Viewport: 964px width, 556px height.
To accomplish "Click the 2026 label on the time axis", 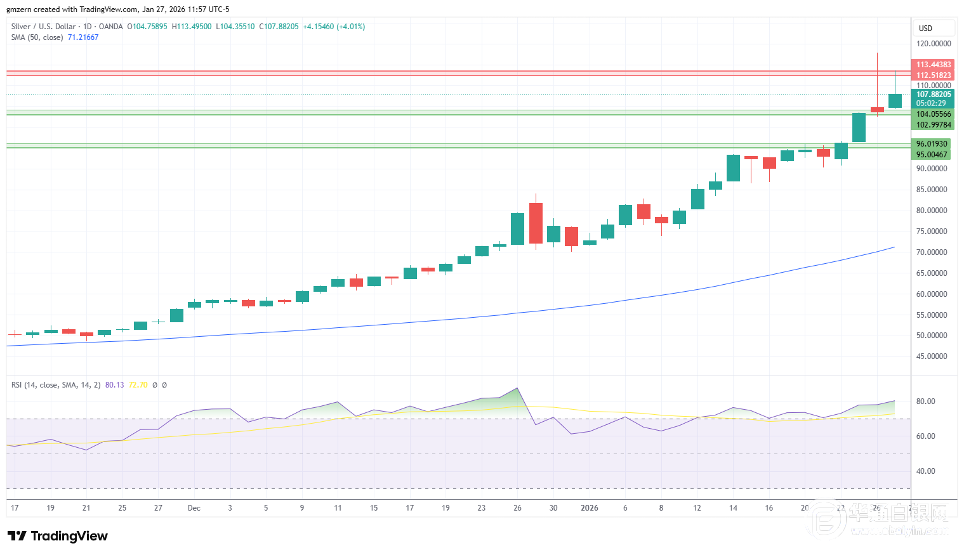I will [588, 508].
